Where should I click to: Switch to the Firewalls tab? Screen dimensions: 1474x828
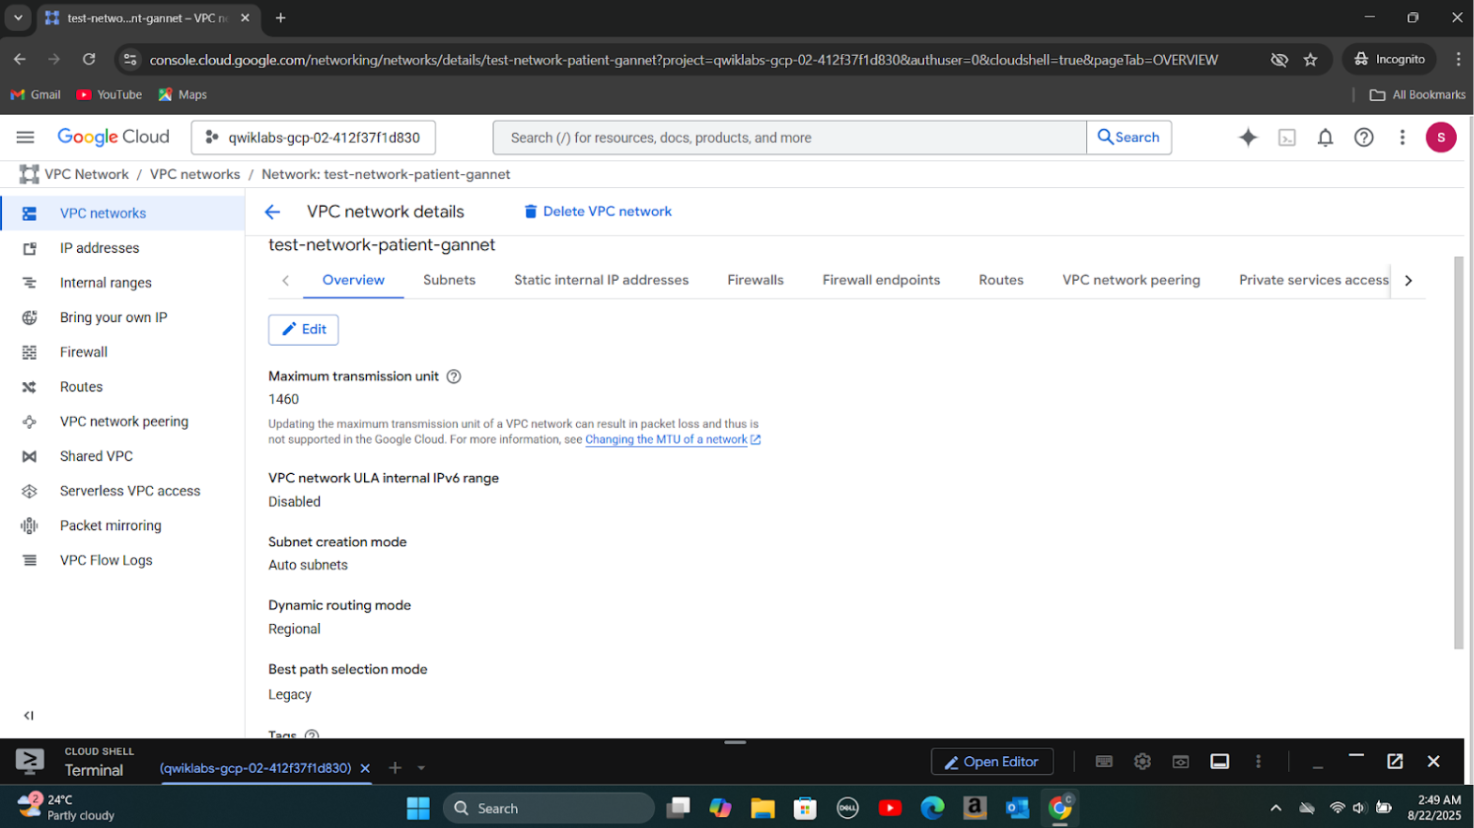(x=755, y=280)
